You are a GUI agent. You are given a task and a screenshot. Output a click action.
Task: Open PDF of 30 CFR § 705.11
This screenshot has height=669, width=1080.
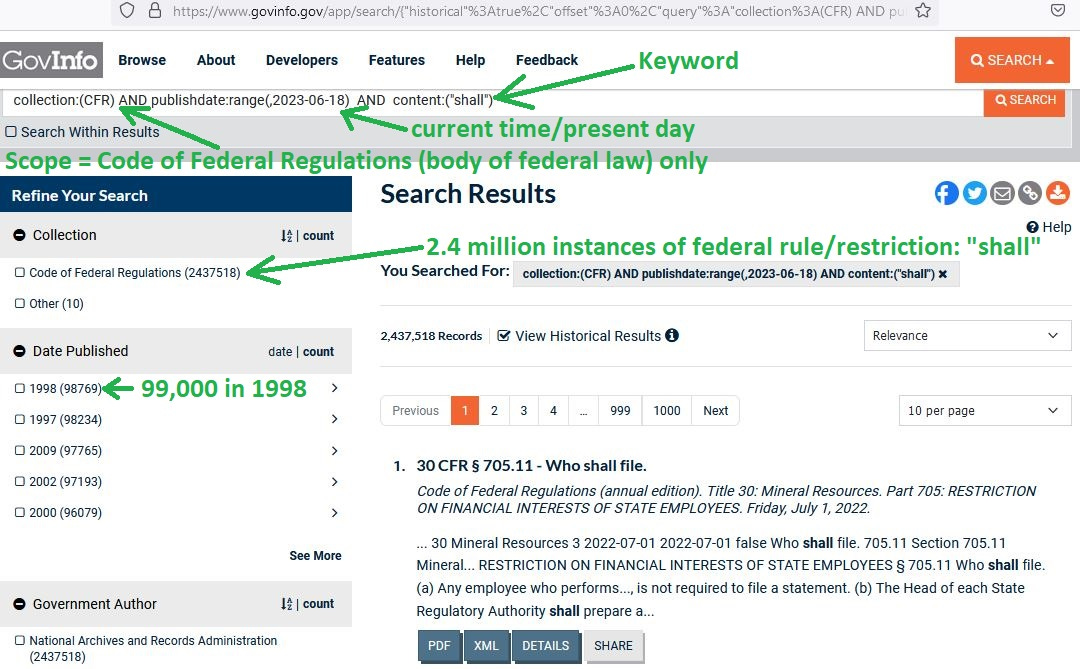(x=439, y=646)
